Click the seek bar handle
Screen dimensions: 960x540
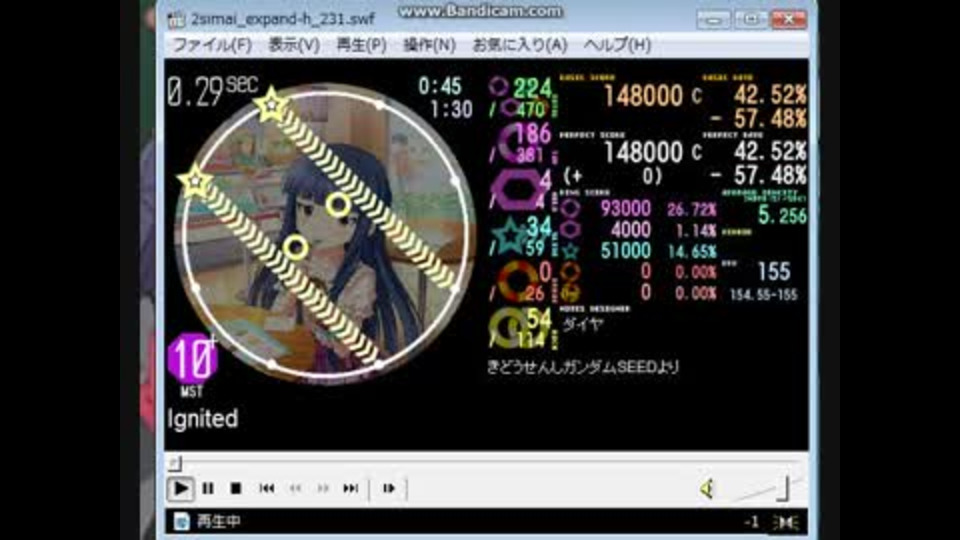pyautogui.click(x=175, y=463)
